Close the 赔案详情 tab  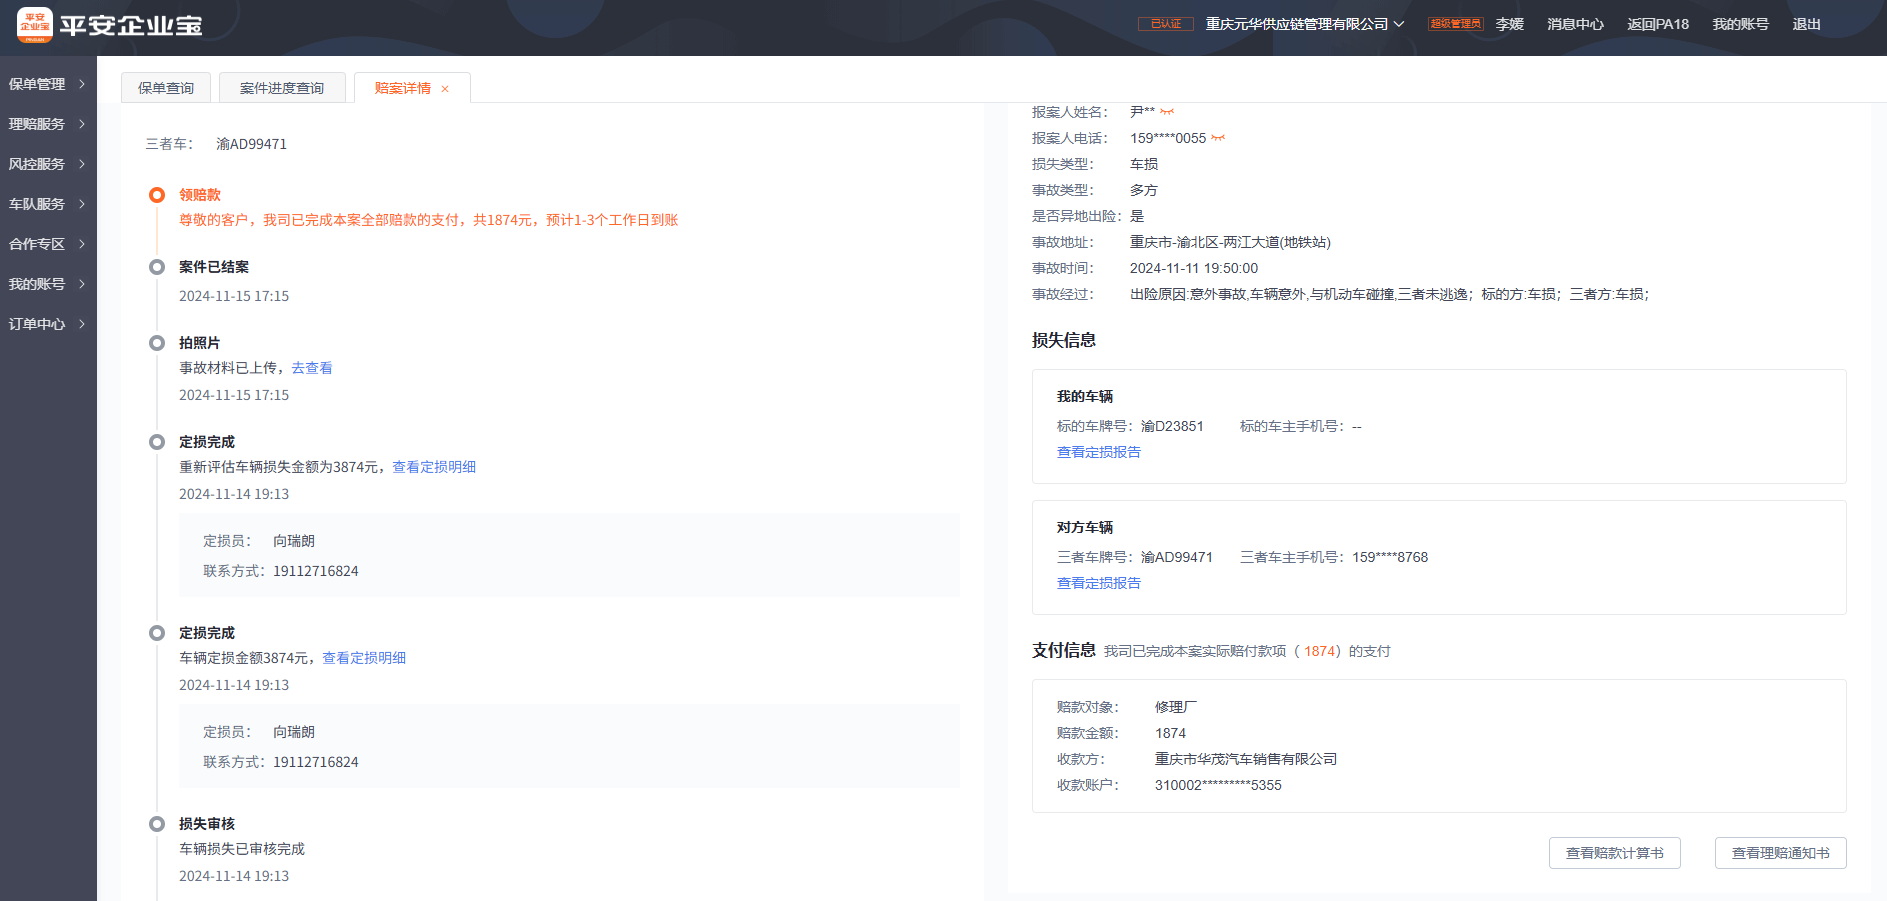tap(445, 89)
